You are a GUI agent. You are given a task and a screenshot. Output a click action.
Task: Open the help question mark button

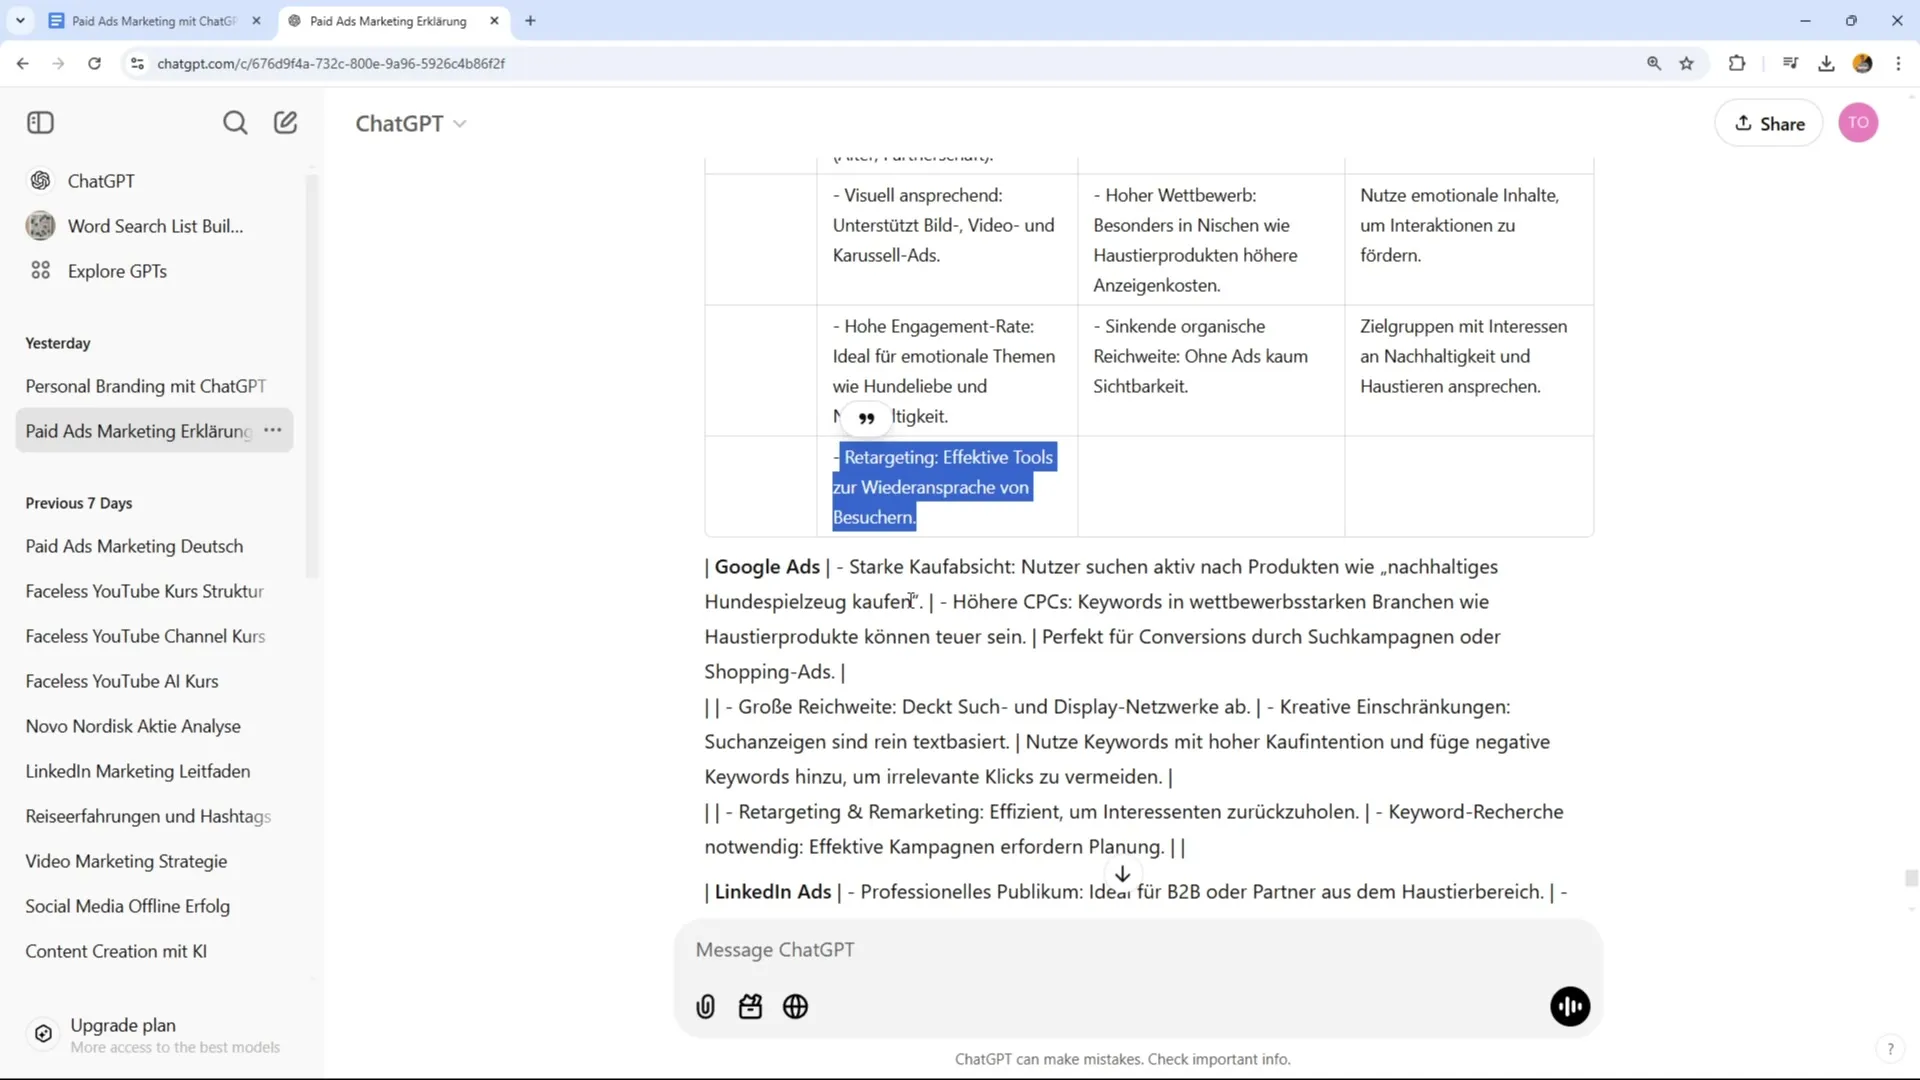click(1890, 1049)
